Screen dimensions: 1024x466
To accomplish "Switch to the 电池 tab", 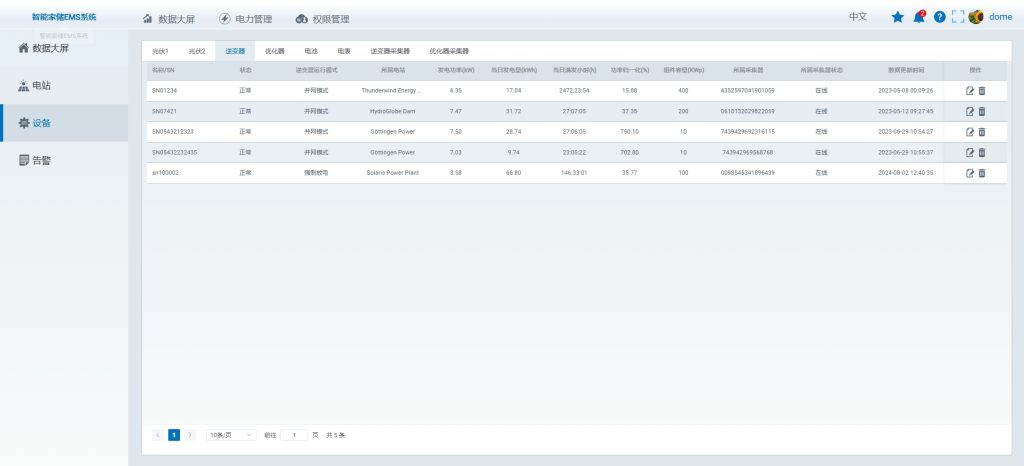I will pos(311,50).
